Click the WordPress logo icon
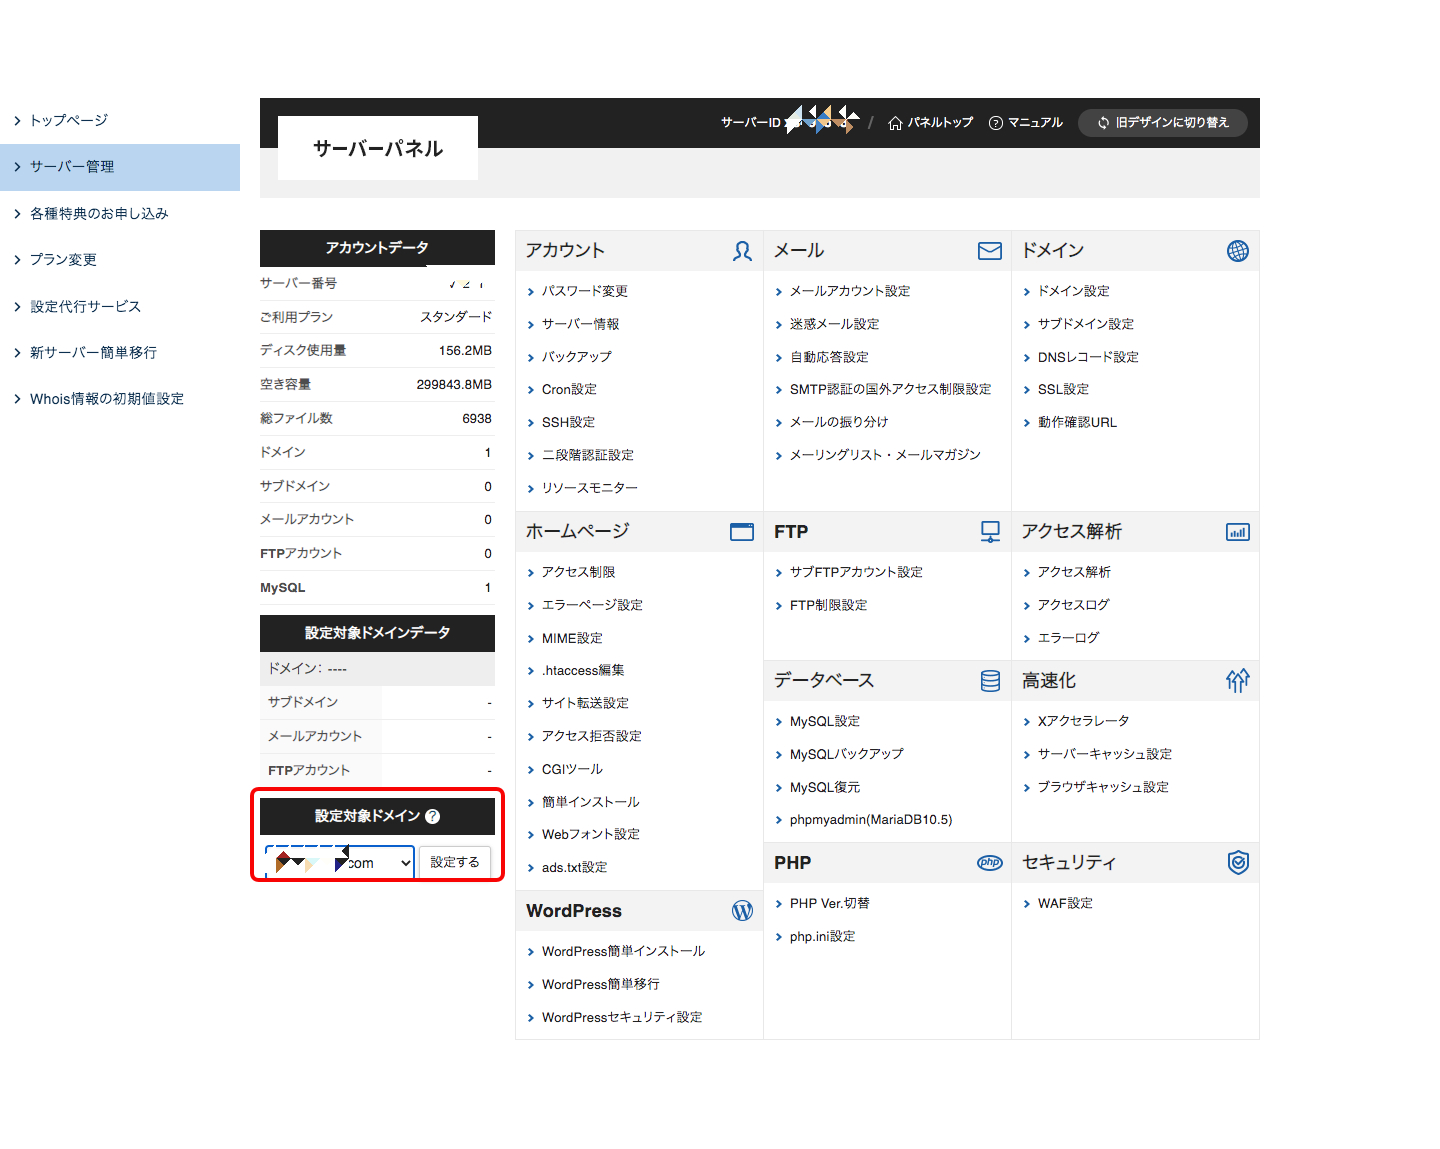The width and height of the screenshot is (1440, 1149). coord(742,911)
